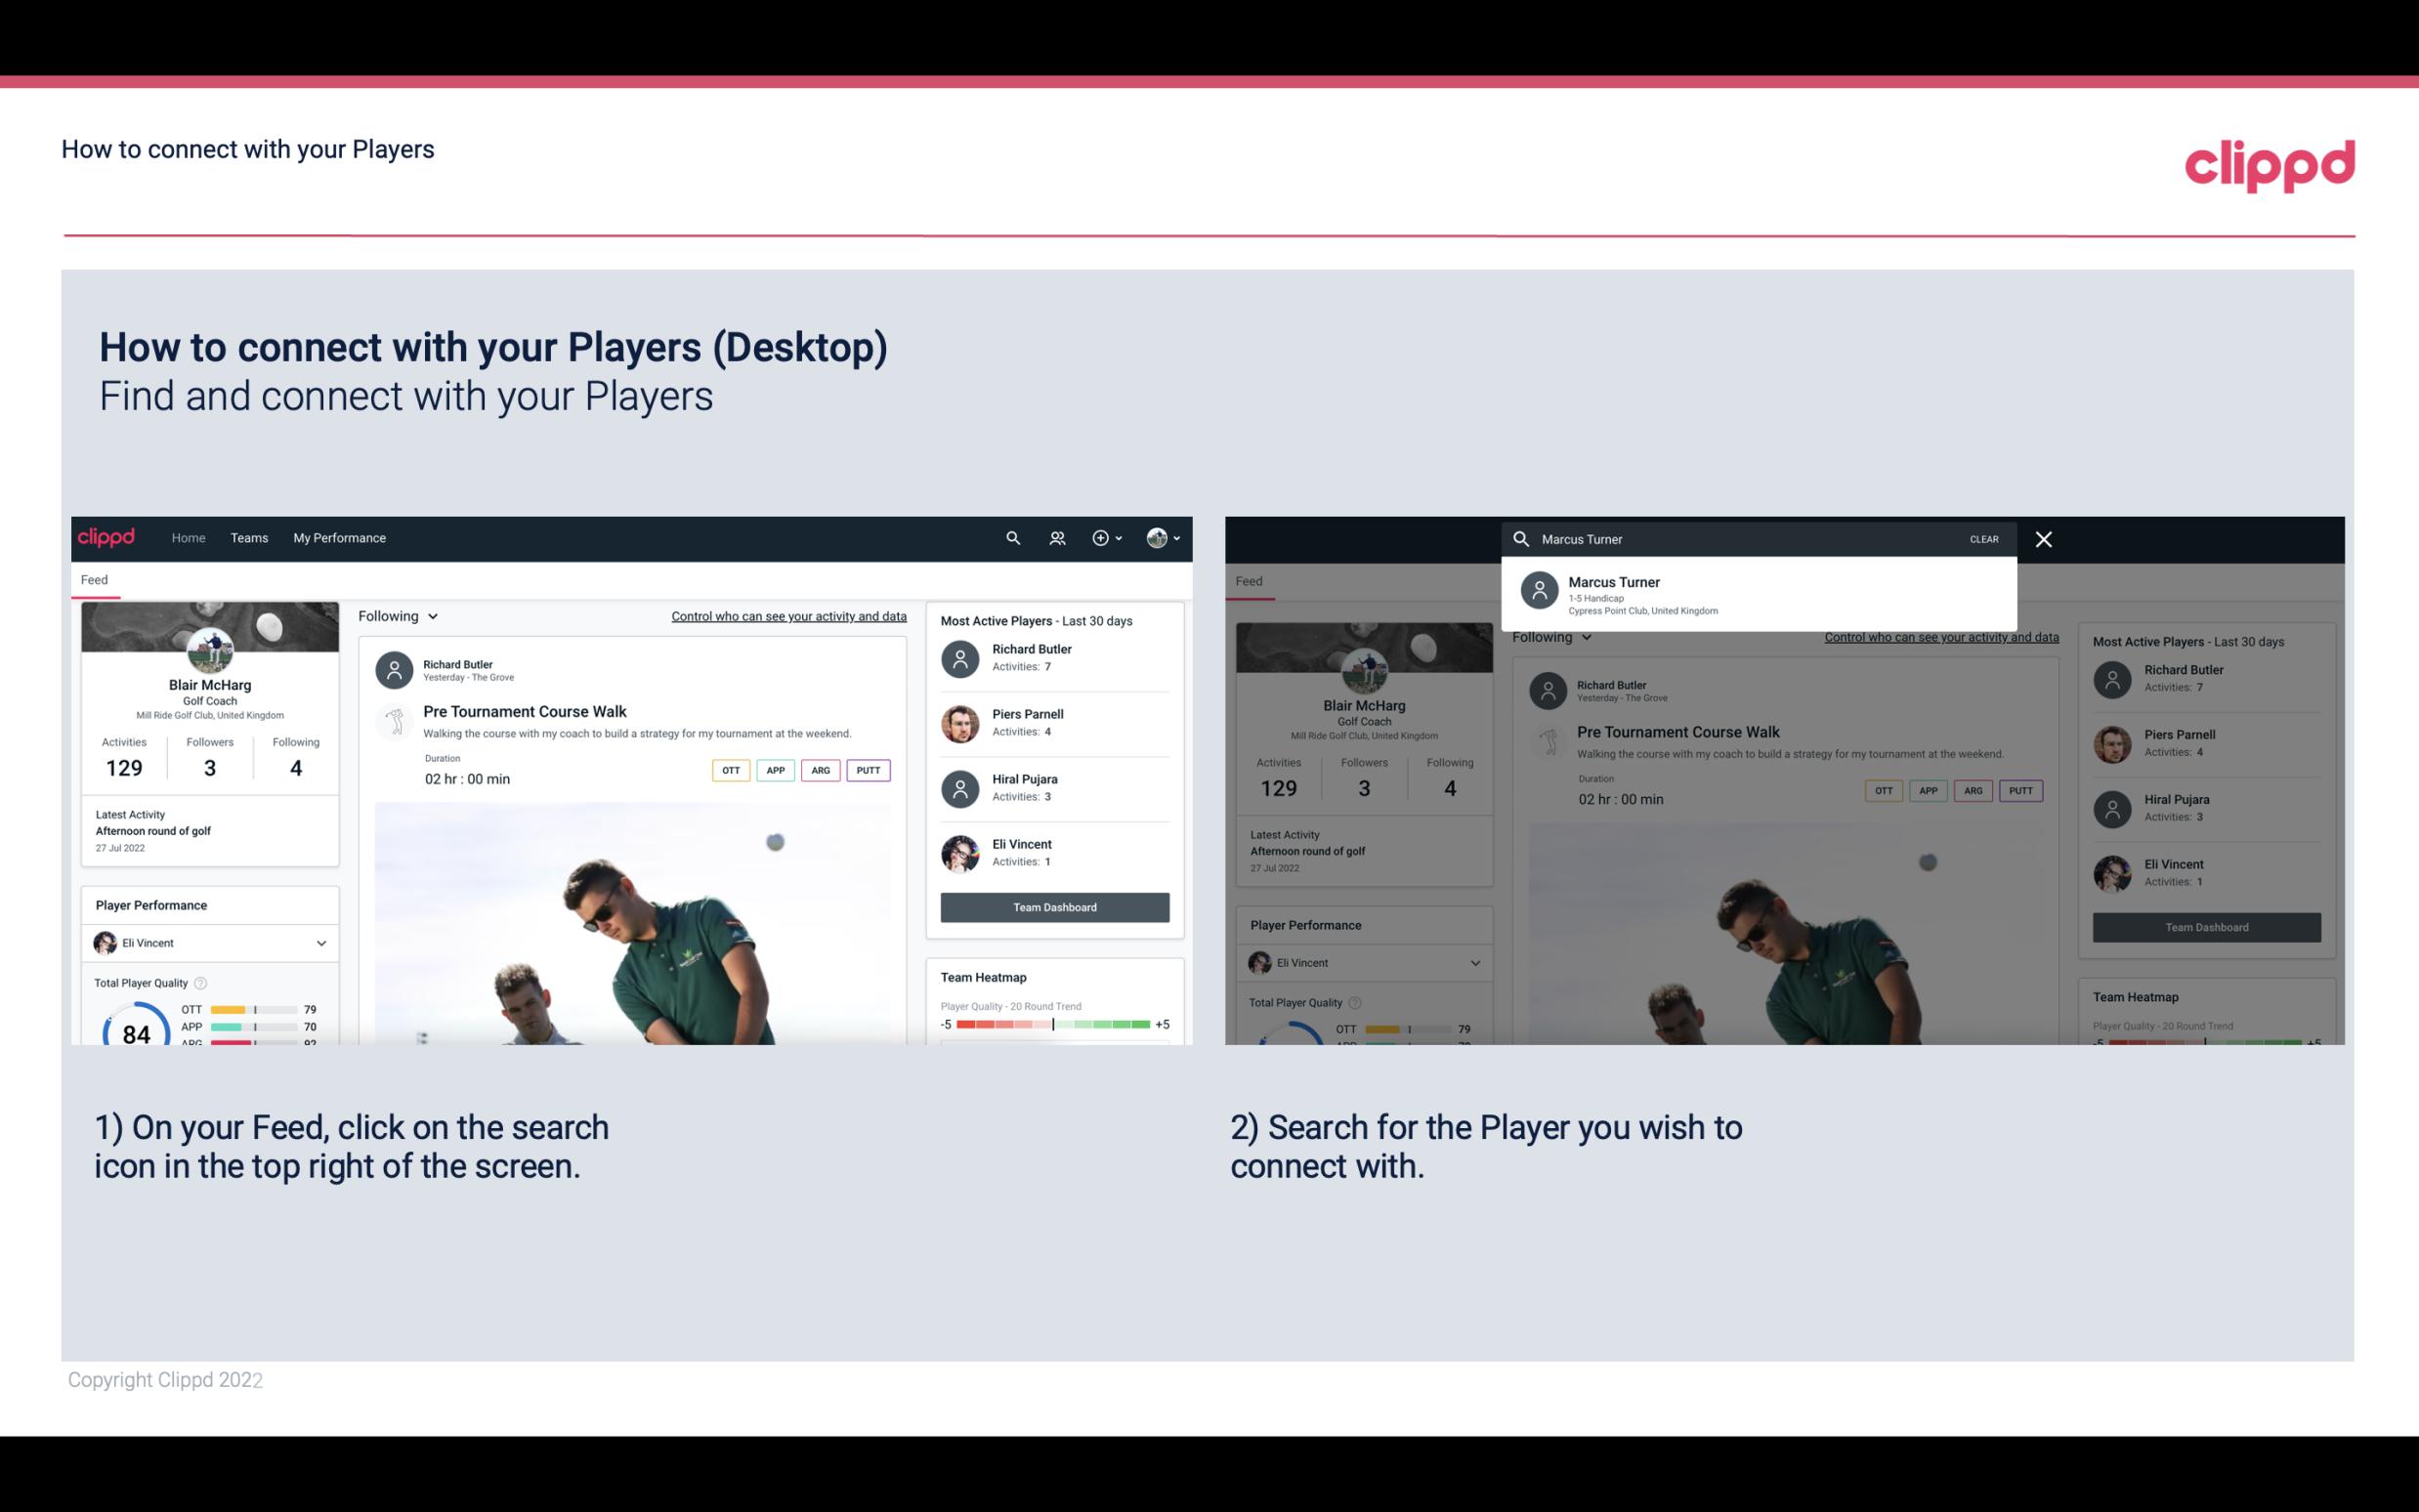Click the PUTT performance category icon
The image size is (2419, 1512).
click(868, 770)
